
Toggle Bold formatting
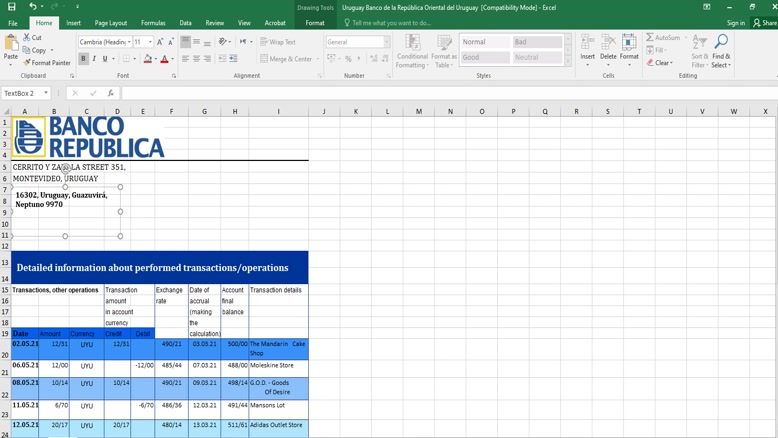tap(83, 59)
